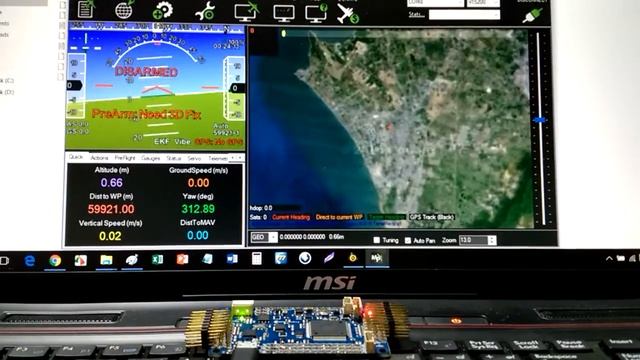Open File Explorer from the taskbar

pyautogui.click(x=106, y=260)
